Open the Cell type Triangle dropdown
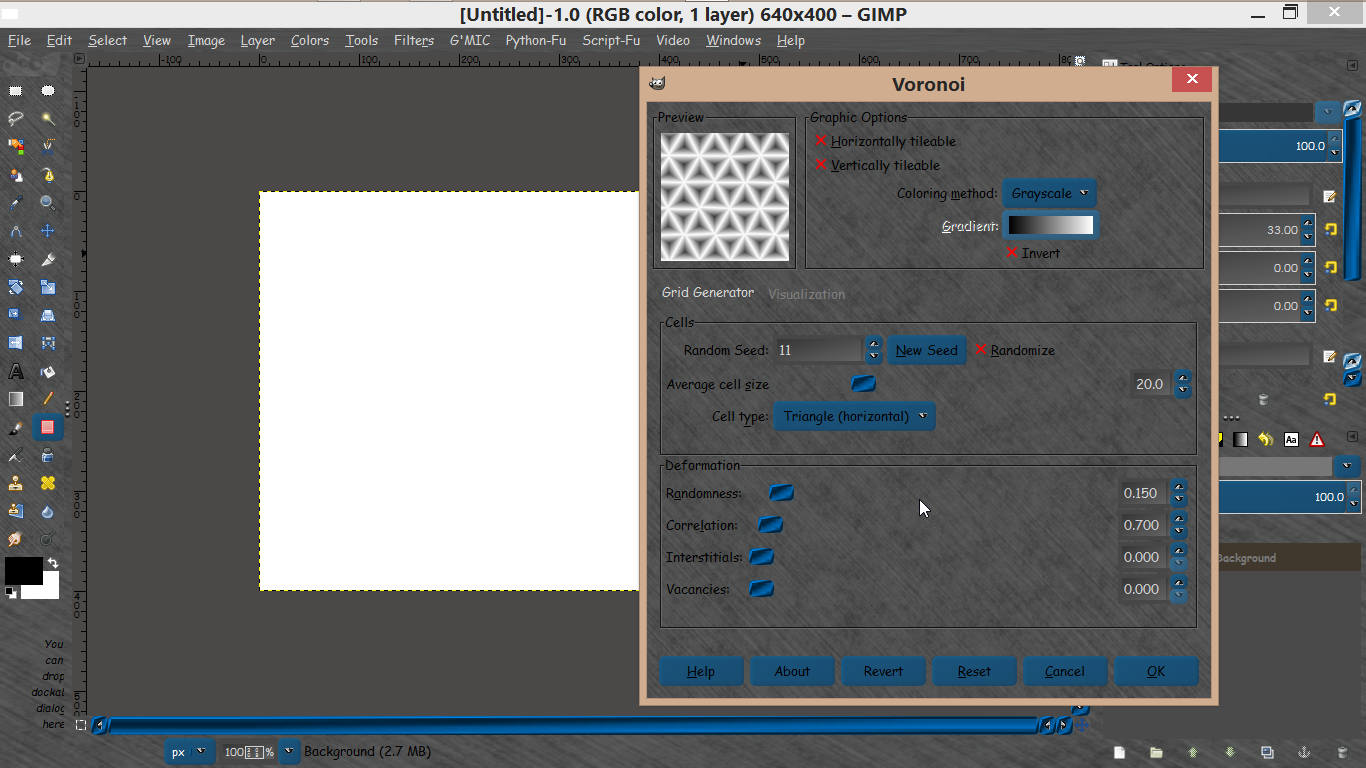The height and width of the screenshot is (768, 1366). click(x=855, y=416)
